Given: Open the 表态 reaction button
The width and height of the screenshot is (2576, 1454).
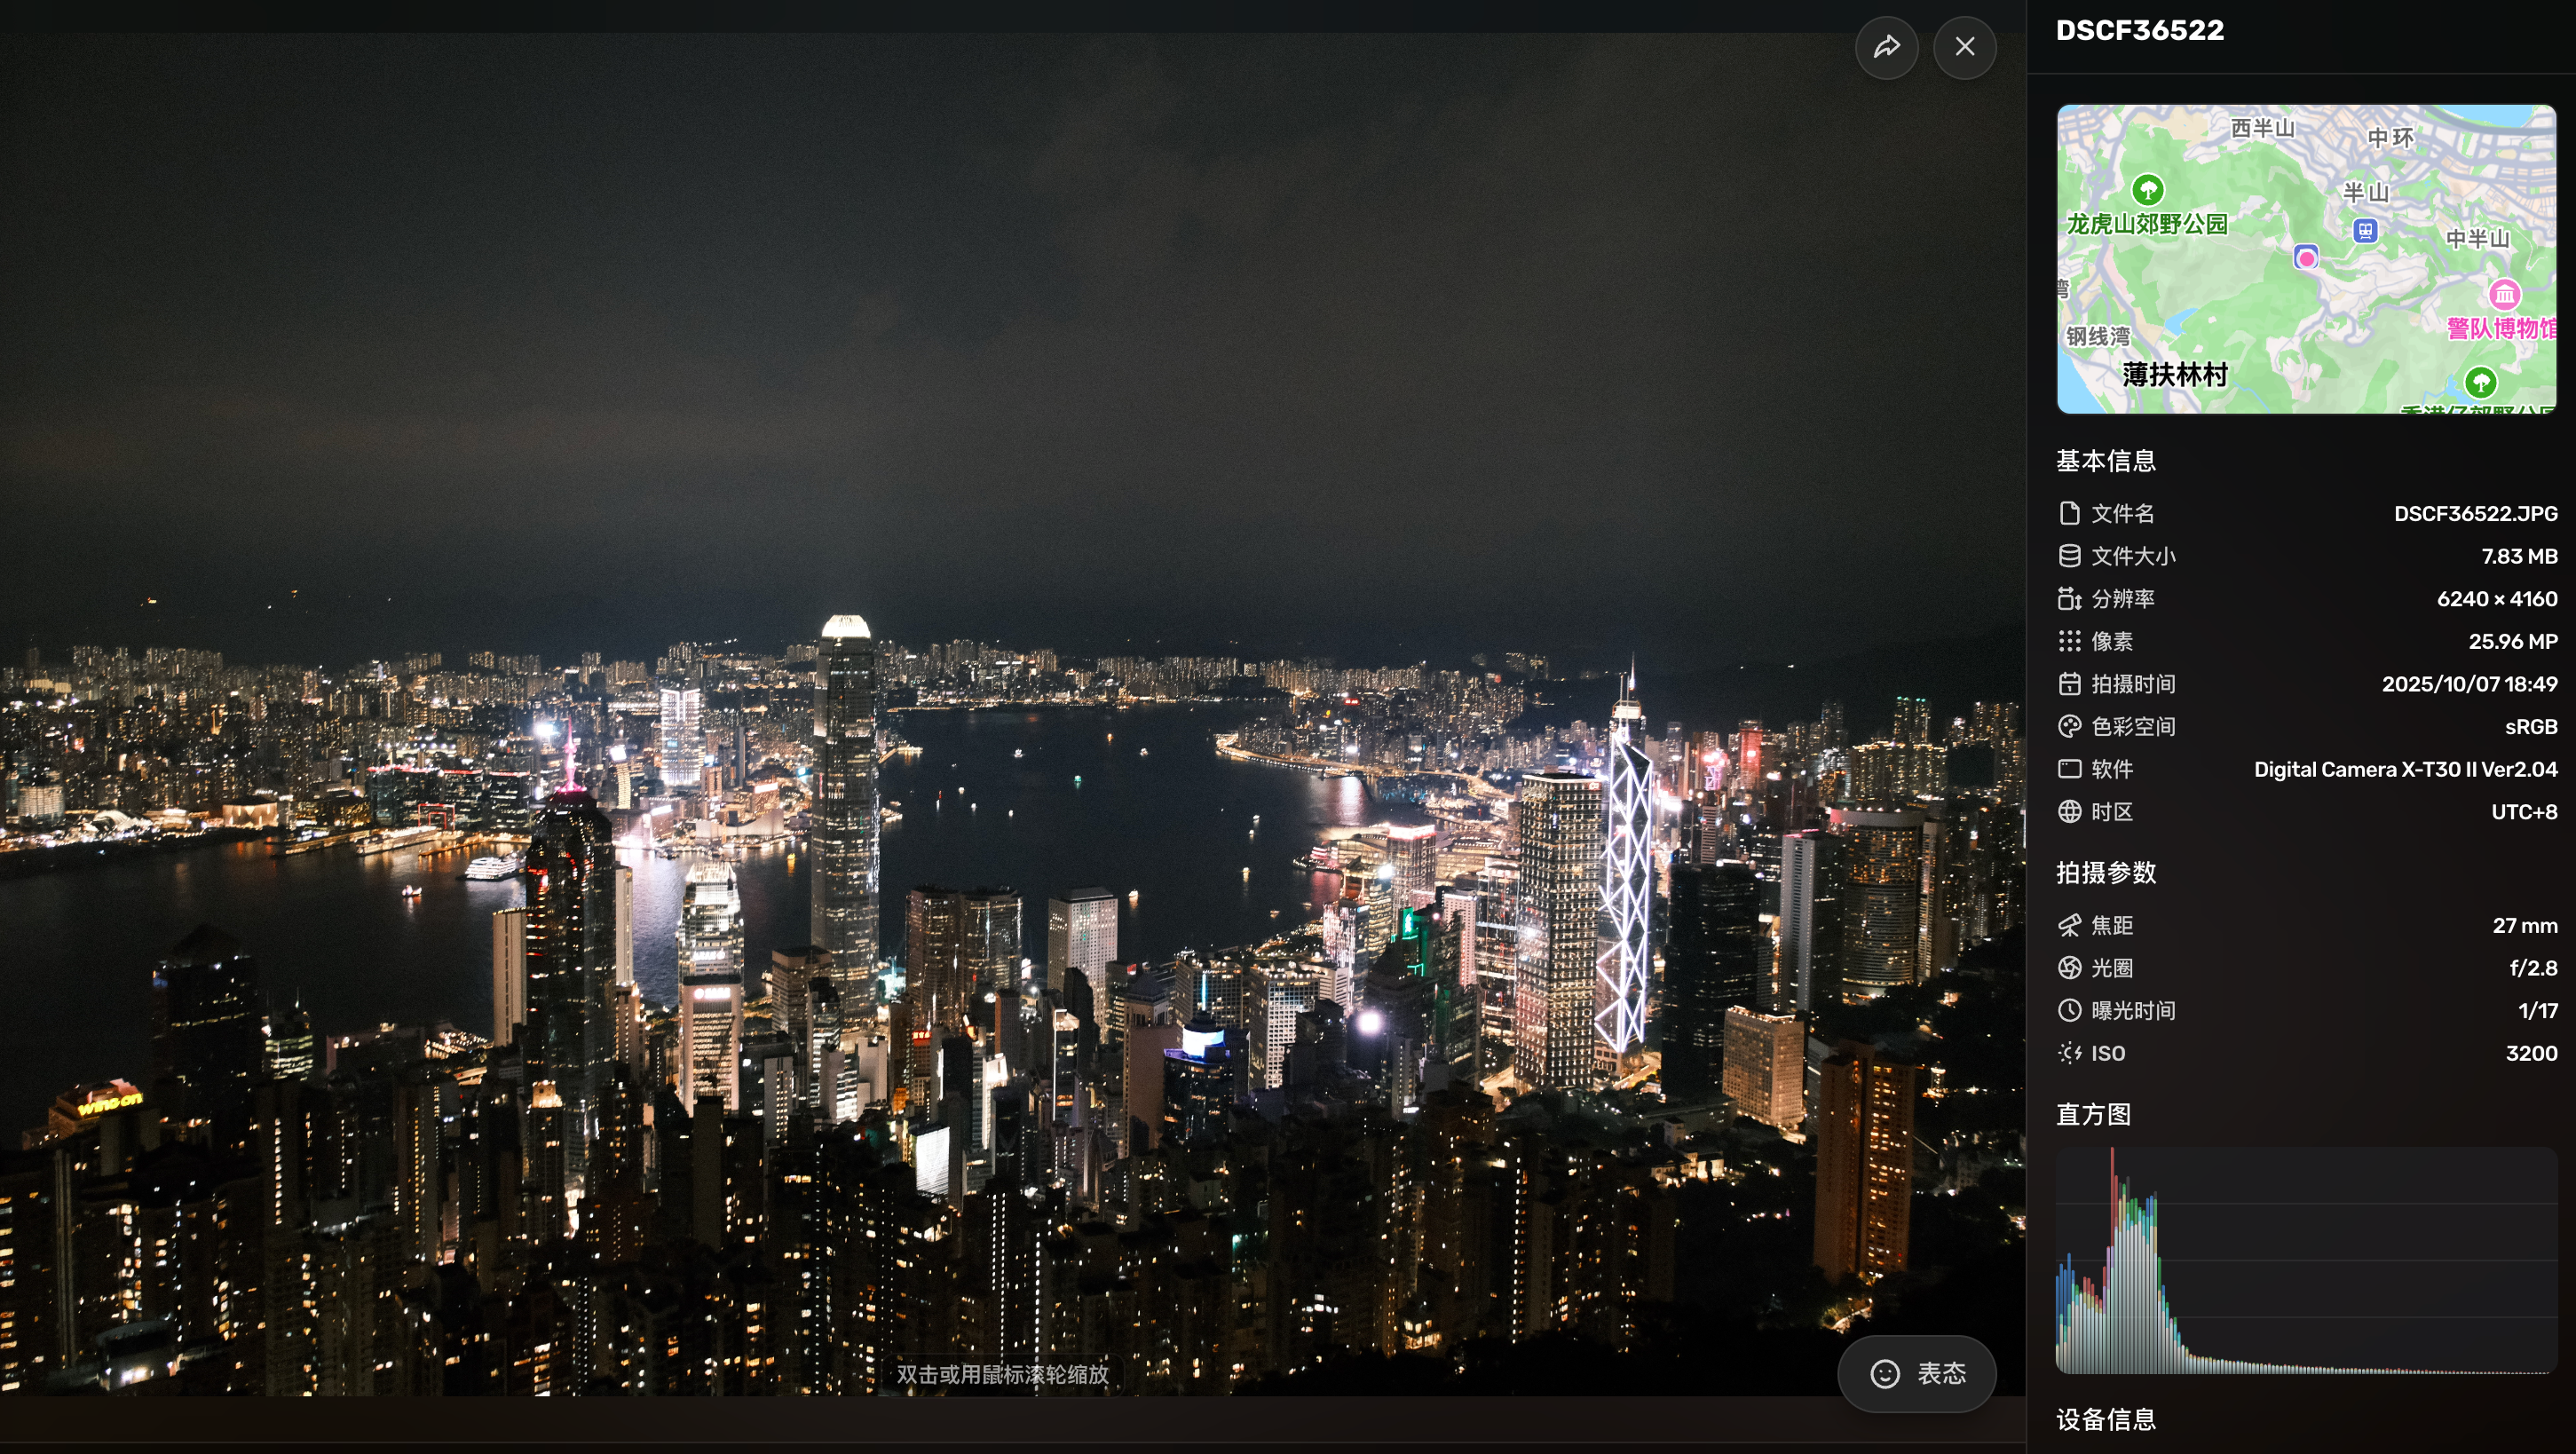Looking at the screenshot, I should coord(1917,1373).
